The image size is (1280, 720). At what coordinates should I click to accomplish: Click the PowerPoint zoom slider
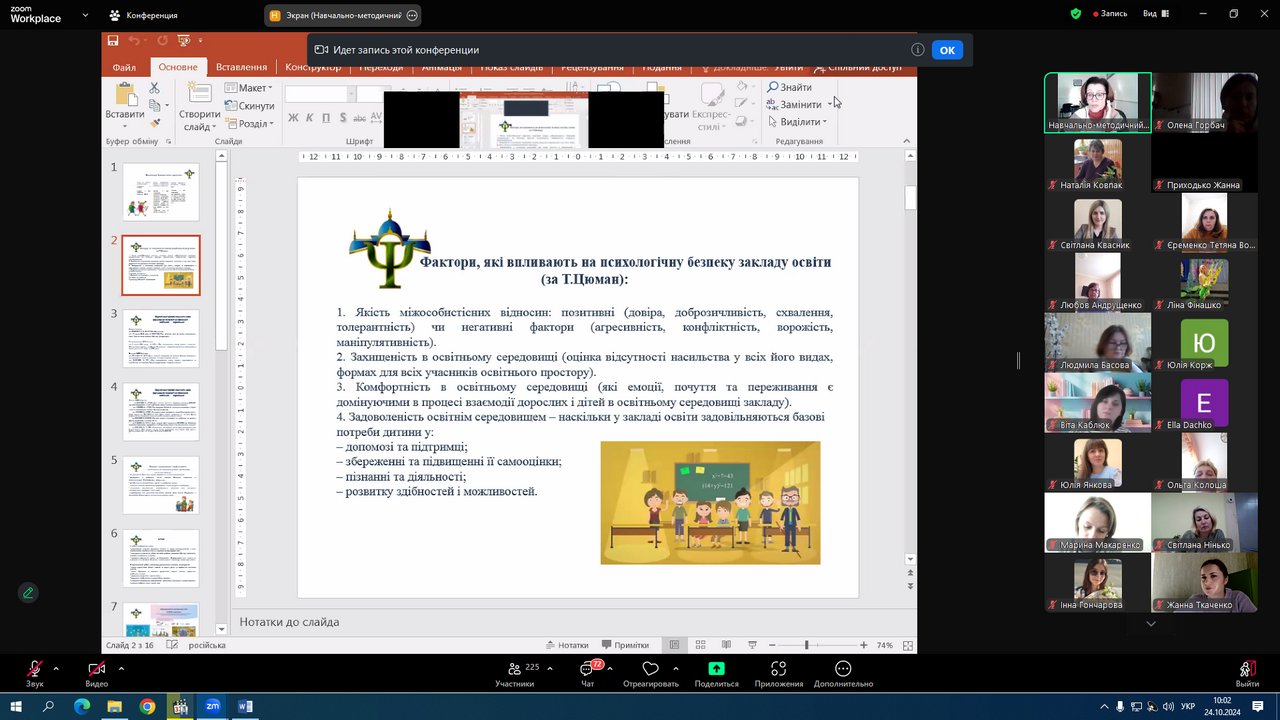806,645
